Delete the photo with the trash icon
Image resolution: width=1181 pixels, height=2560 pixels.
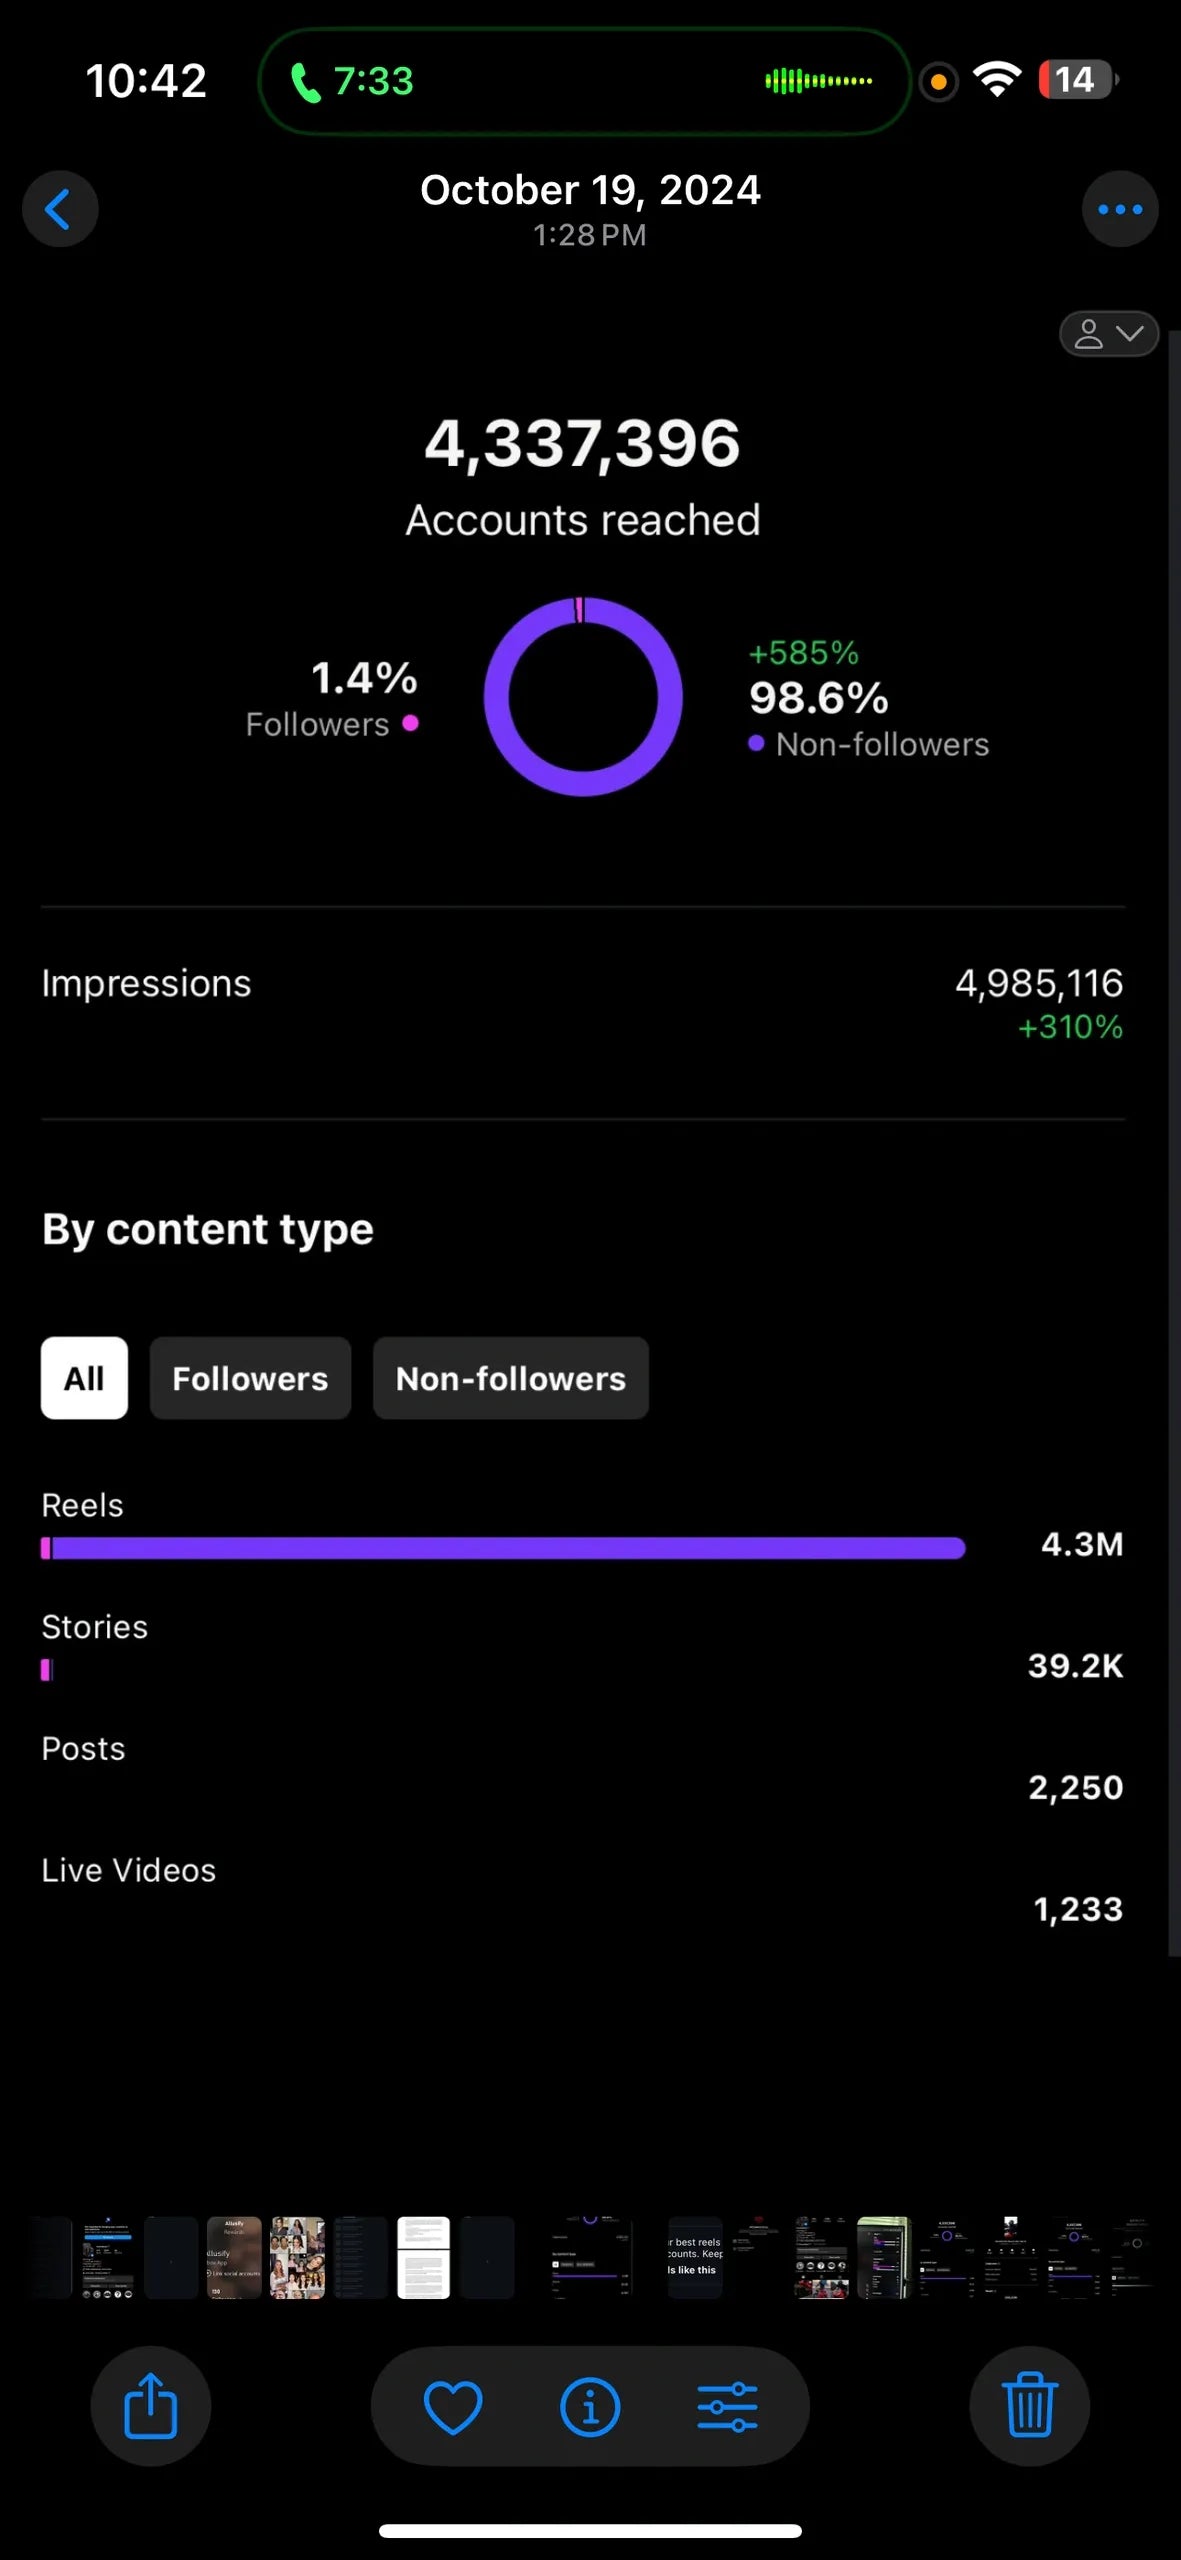click(1029, 2406)
